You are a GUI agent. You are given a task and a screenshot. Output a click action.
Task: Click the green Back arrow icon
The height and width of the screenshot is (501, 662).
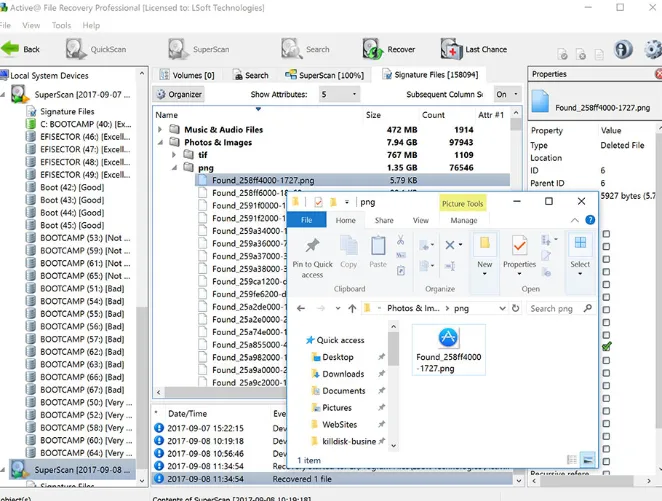[x=10, y=49]
